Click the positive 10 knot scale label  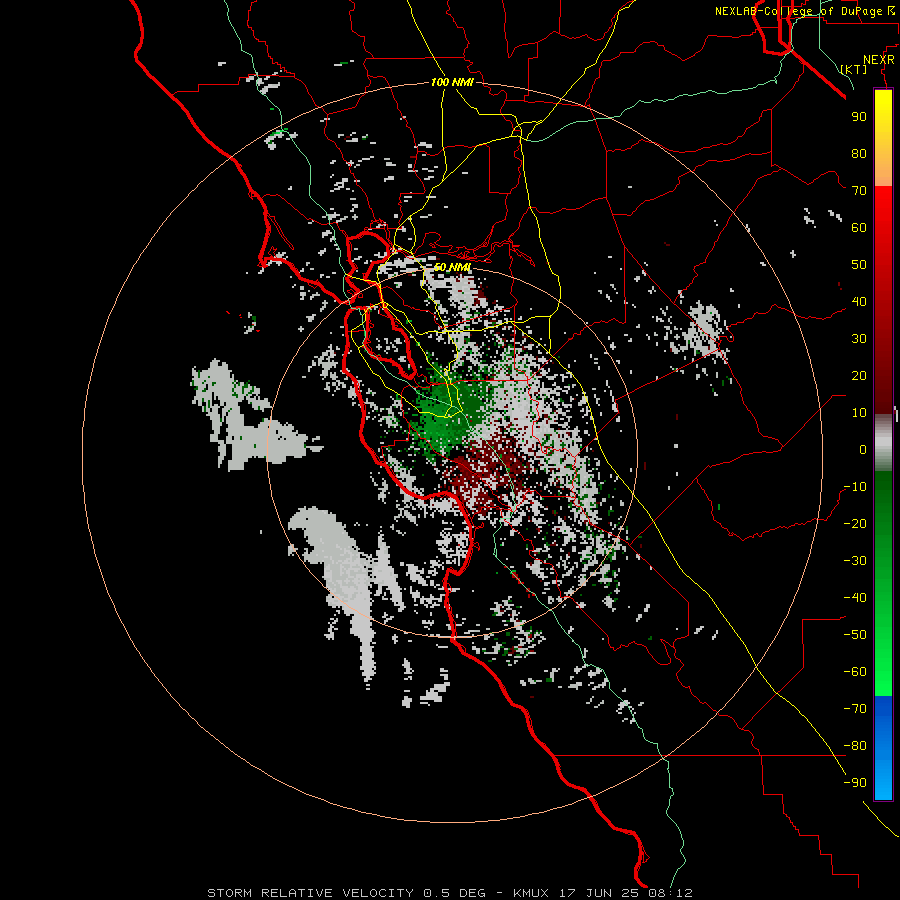pos(859,413)
